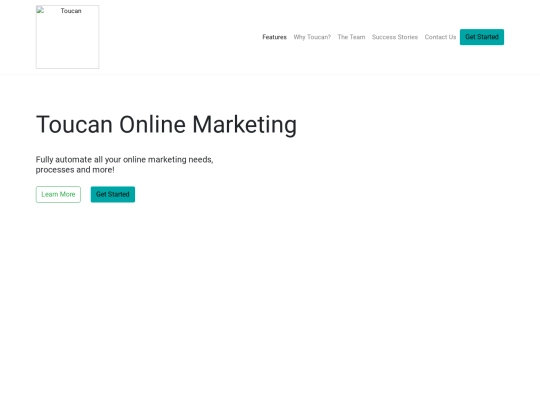The image size is (540, 405).
Task: Click the Toucan logo image
Action: point(68,37)
